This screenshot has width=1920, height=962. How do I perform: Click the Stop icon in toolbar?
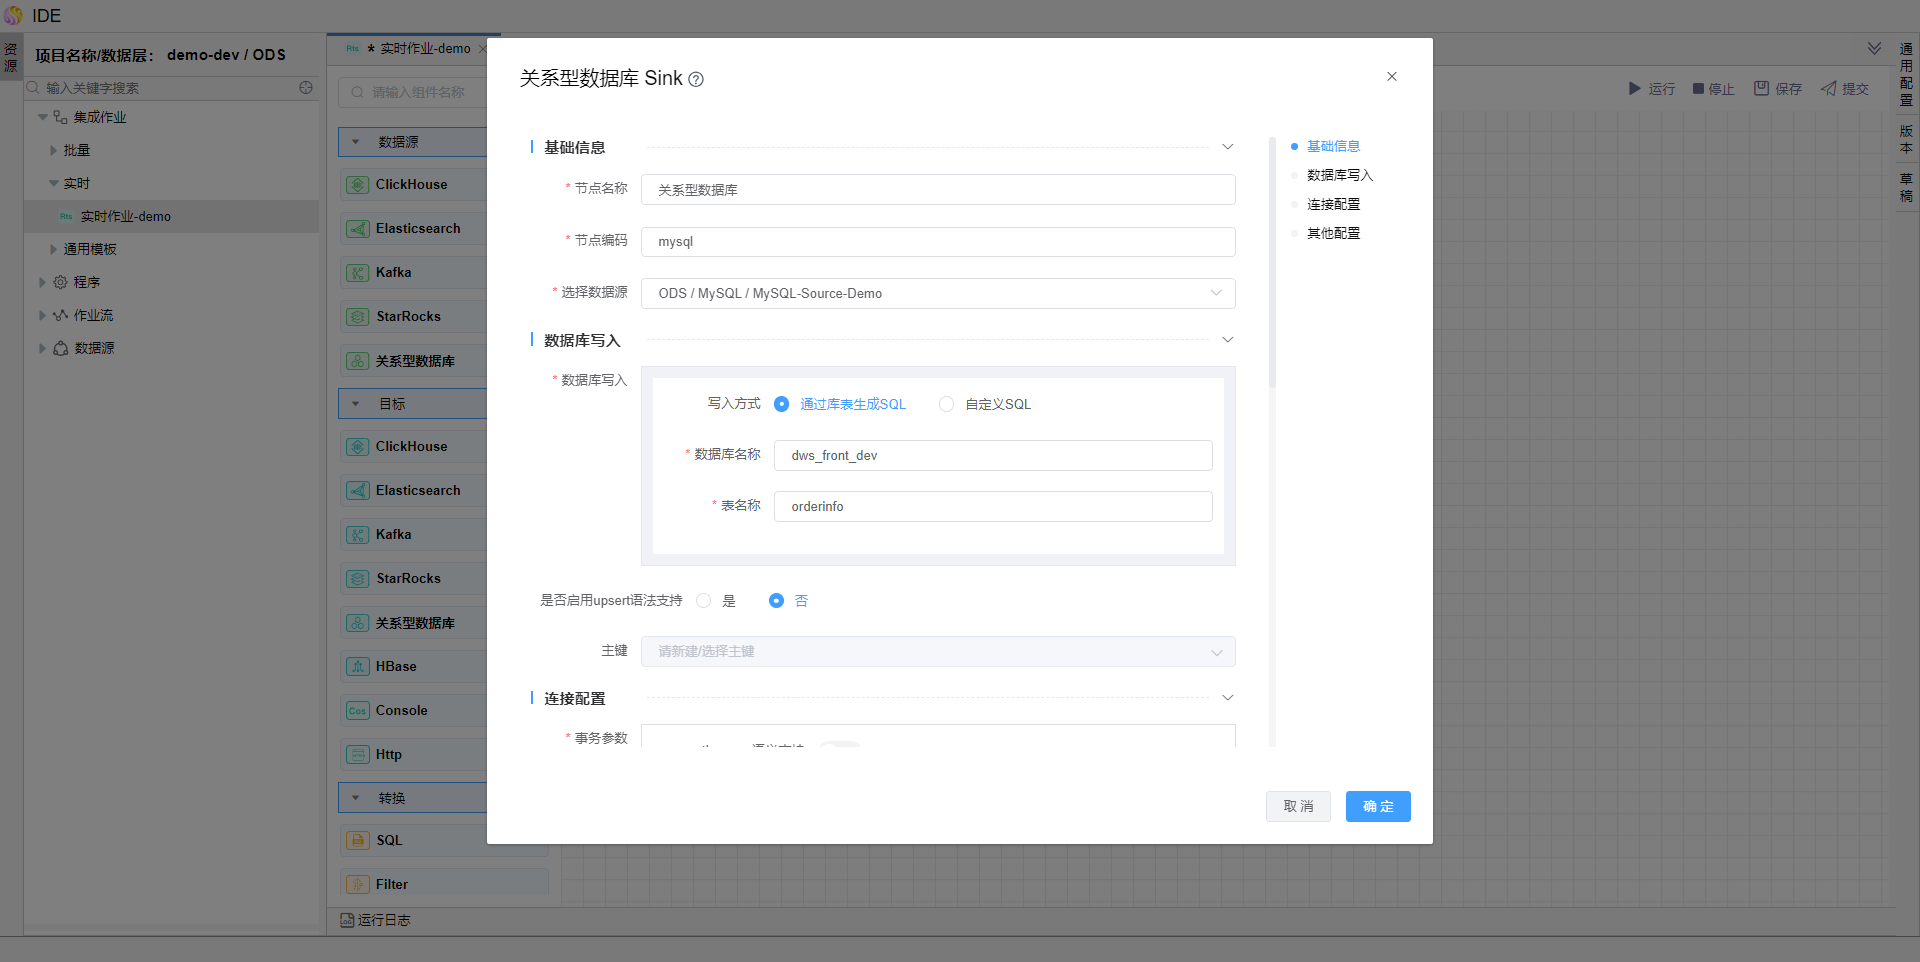(x=1698, y=89)
